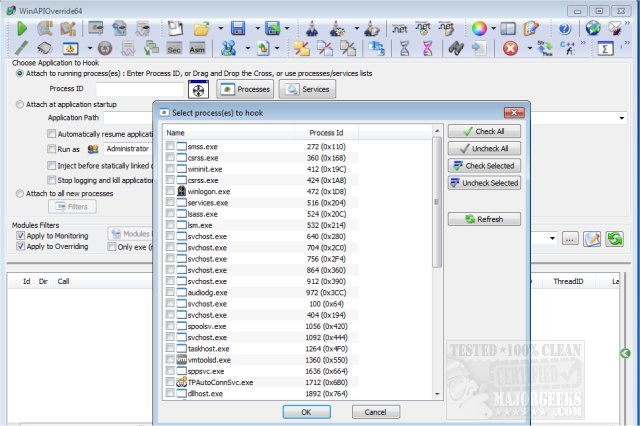
Task: Toggle Apply to Overriding checkbox
Action: click(x=20, y=246)
